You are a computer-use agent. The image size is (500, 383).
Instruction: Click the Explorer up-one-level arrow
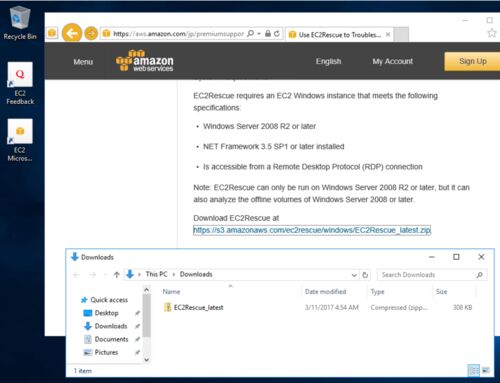tap(116, 275)
